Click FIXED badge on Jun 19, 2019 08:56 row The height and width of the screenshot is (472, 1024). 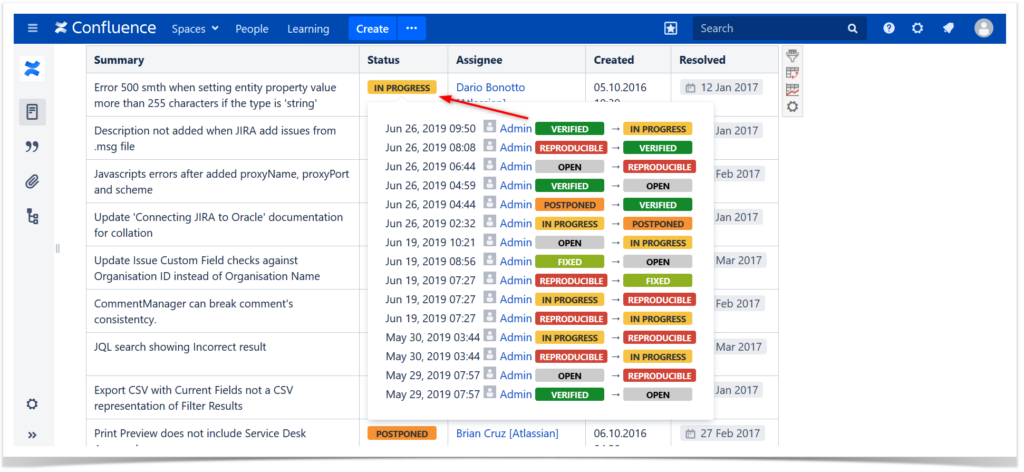pos(569,262)
